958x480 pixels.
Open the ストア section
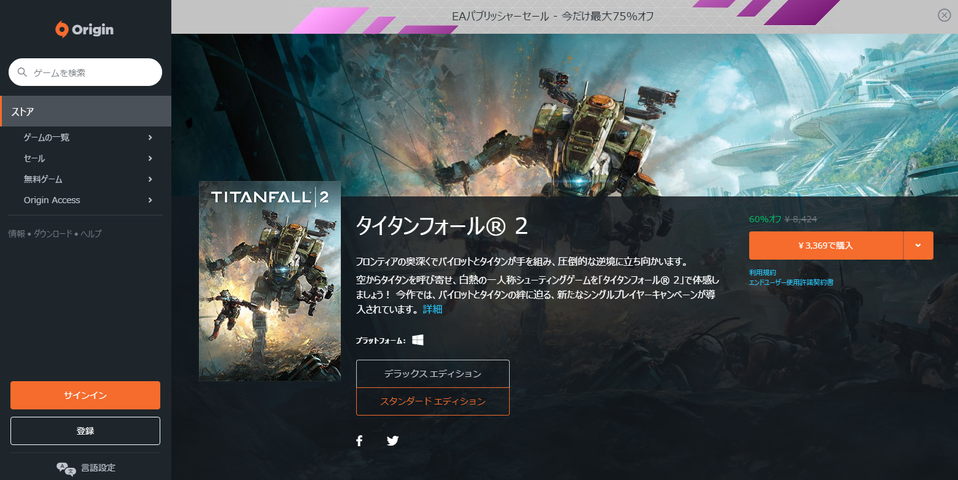pos(86,111)
